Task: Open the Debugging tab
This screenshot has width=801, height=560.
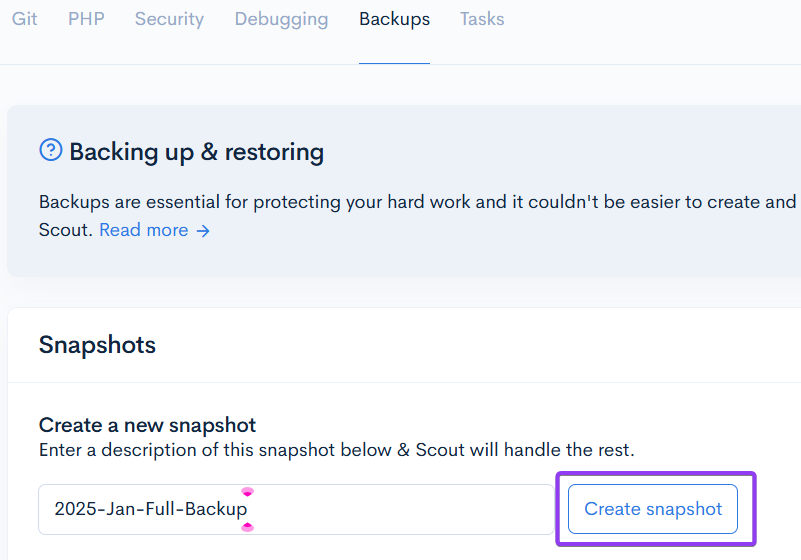Action: coord(281,19)
